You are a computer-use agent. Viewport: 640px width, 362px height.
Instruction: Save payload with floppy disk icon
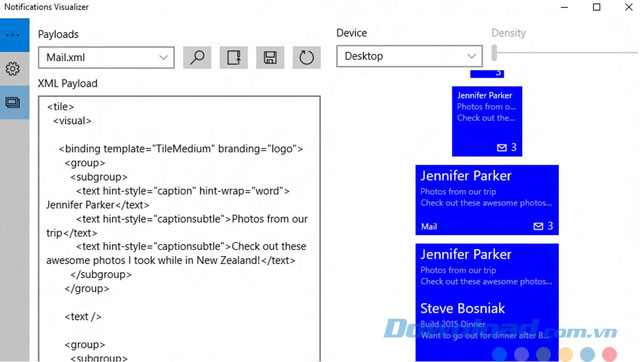tap(270, 58)
